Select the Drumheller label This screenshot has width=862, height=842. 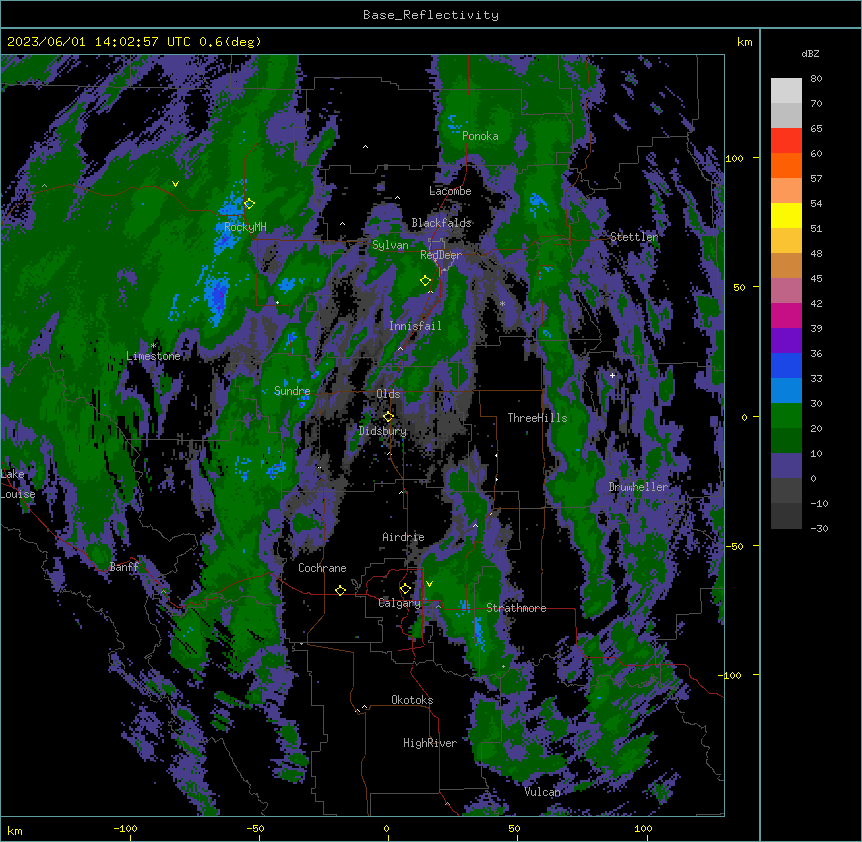click(x=638, y=487)
